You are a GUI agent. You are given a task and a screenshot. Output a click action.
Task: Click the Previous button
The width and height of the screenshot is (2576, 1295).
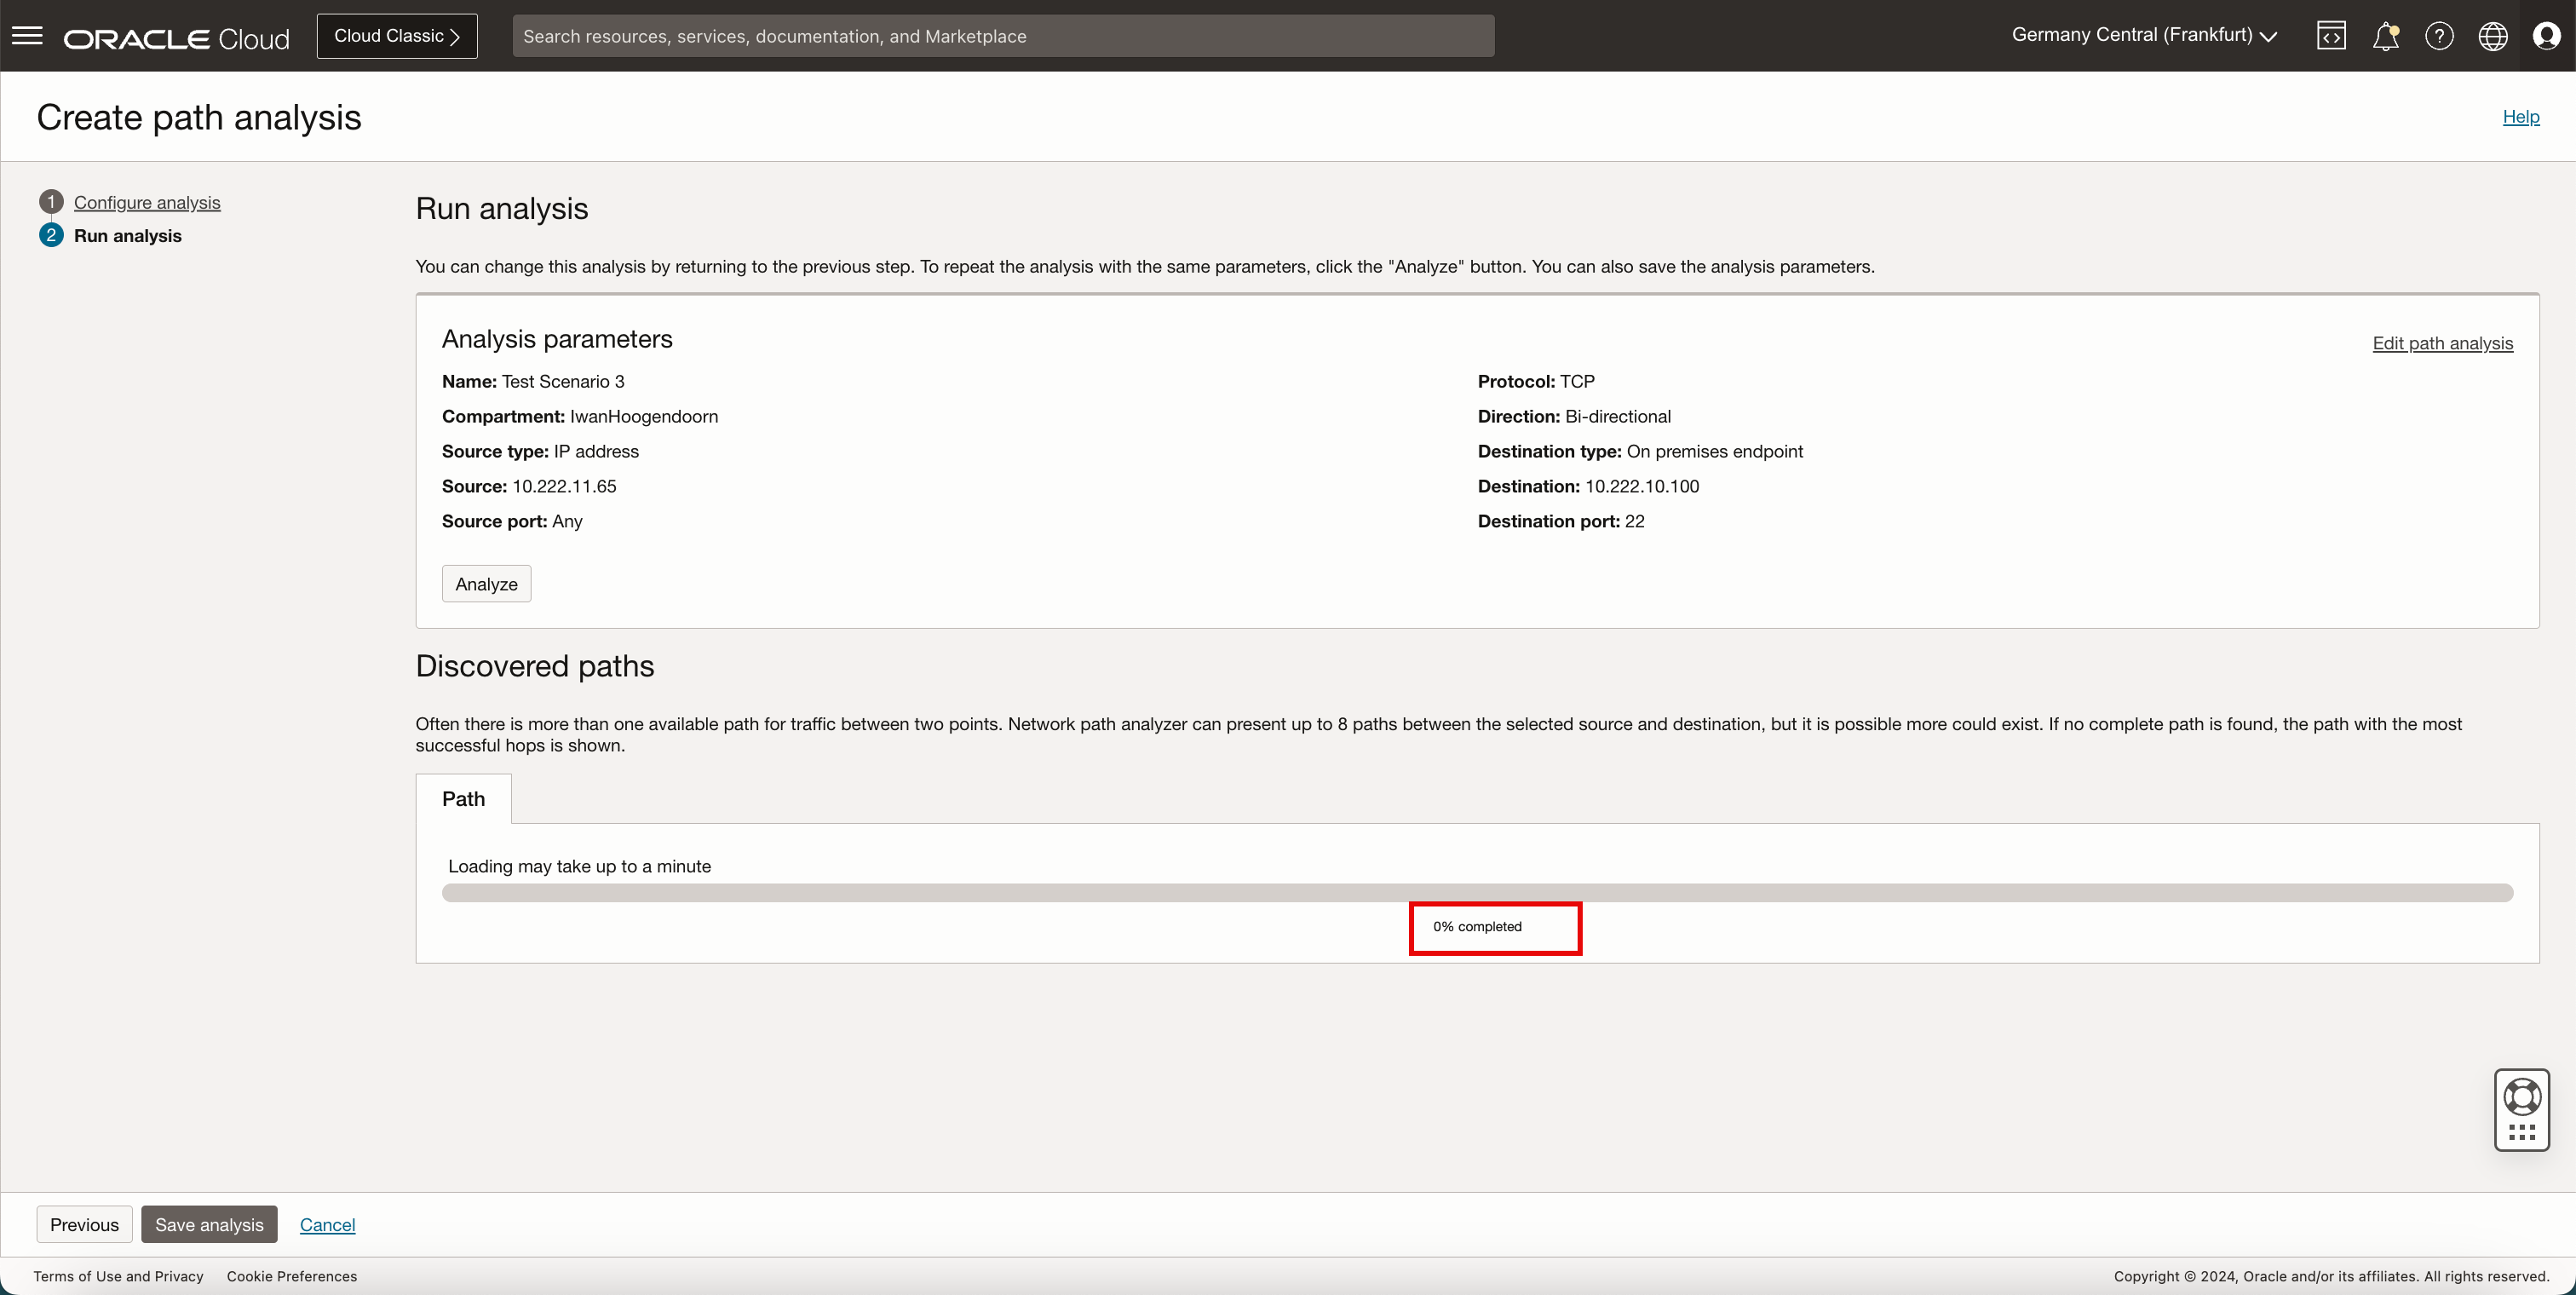tap(84, 1224)
